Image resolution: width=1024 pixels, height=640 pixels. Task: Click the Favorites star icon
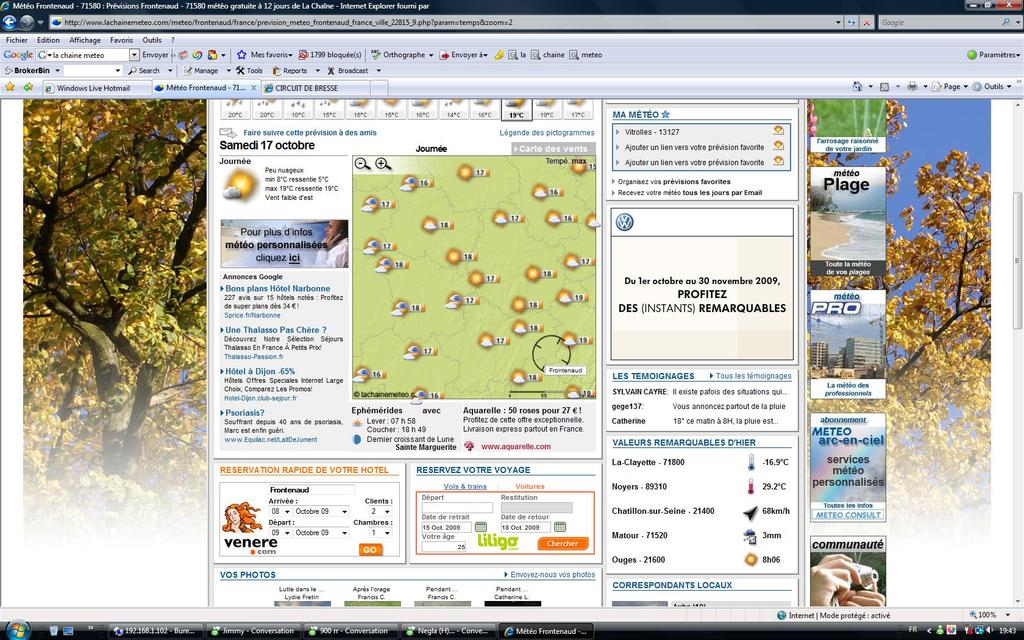(x=10, y=88)
